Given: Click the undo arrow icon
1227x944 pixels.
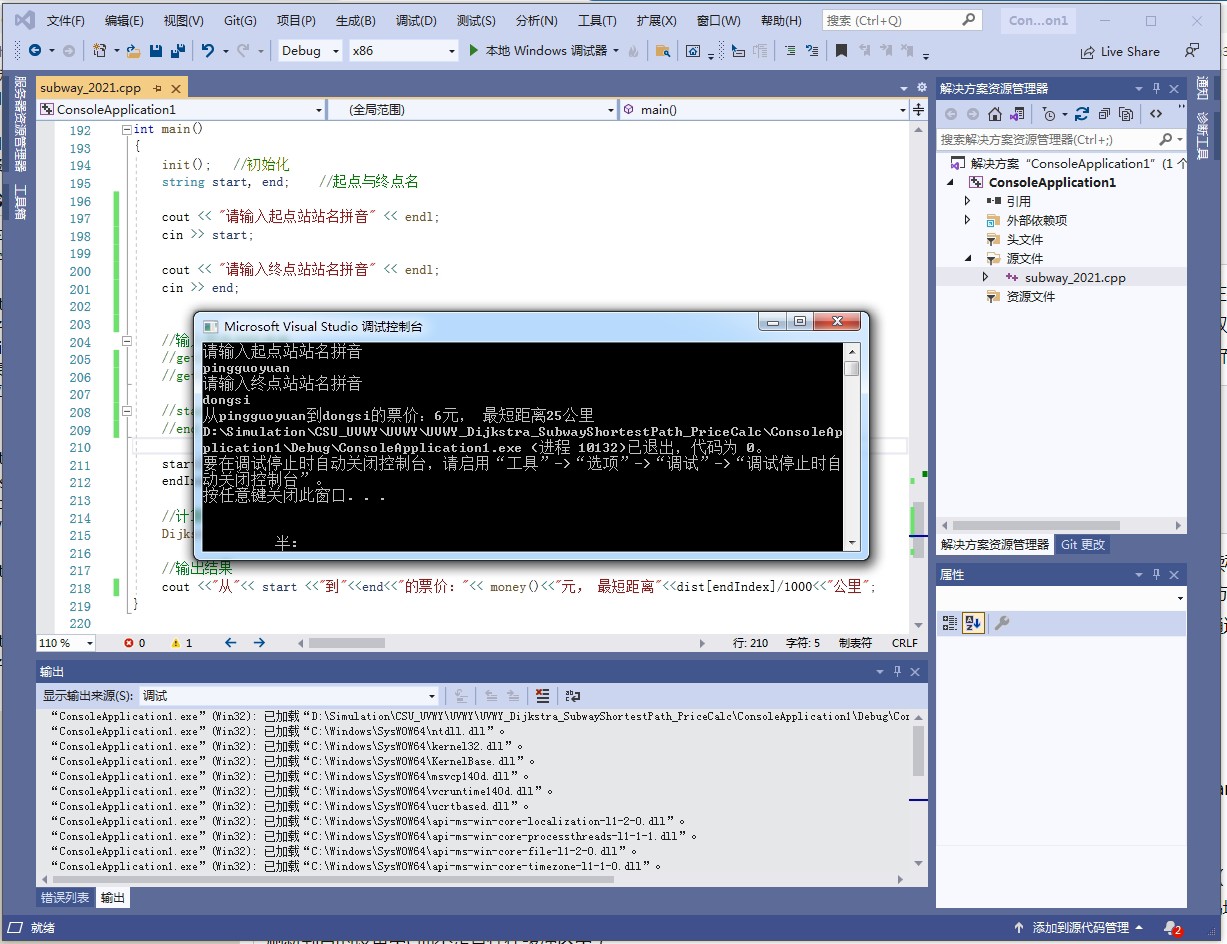Looking at the screenshot, I should [x=207, y=50].
